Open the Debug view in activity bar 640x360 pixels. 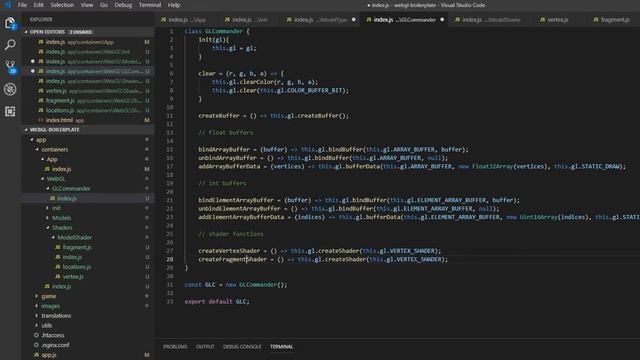click(x=10, y=89)
